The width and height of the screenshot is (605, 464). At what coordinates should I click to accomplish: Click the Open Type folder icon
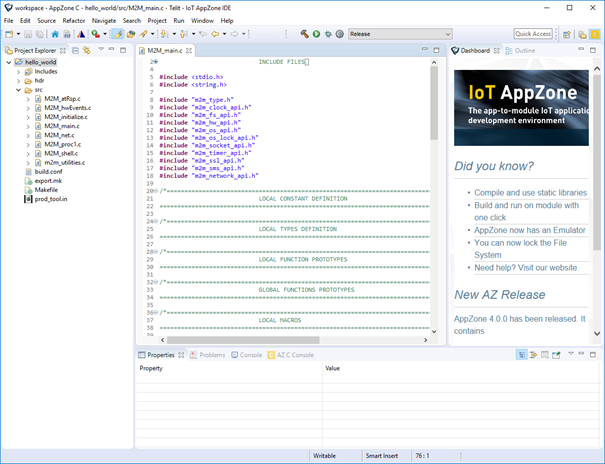pyautogui.click(x=131, y=34)
